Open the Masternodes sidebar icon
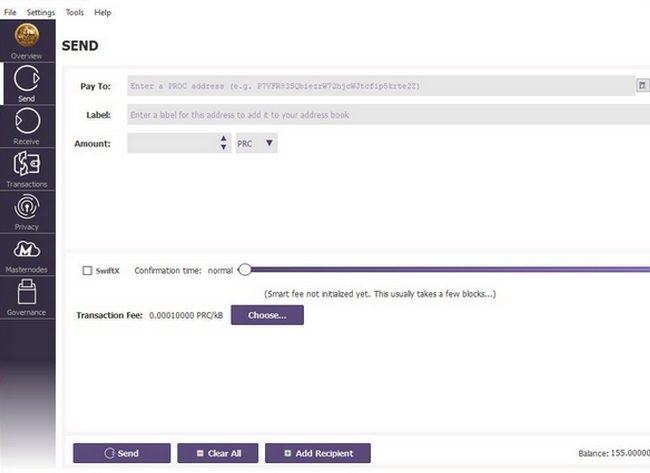Screen dimensions: 650x473 tap(26, 252)
